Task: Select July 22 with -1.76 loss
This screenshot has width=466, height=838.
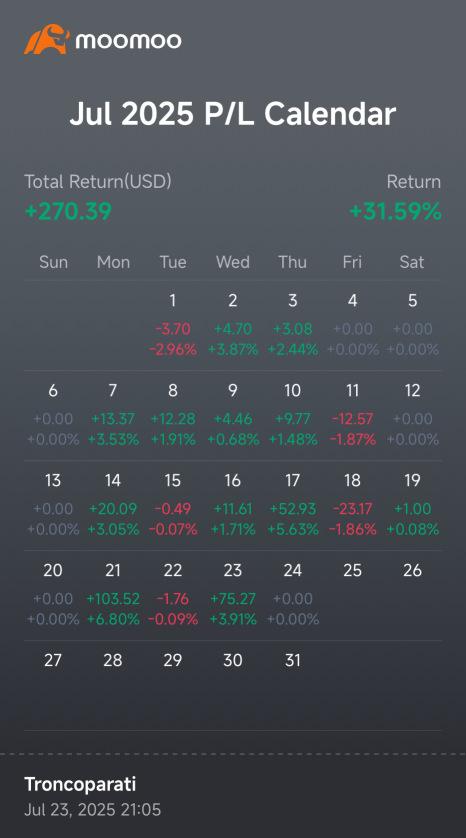Action: (x=173, y=595)
